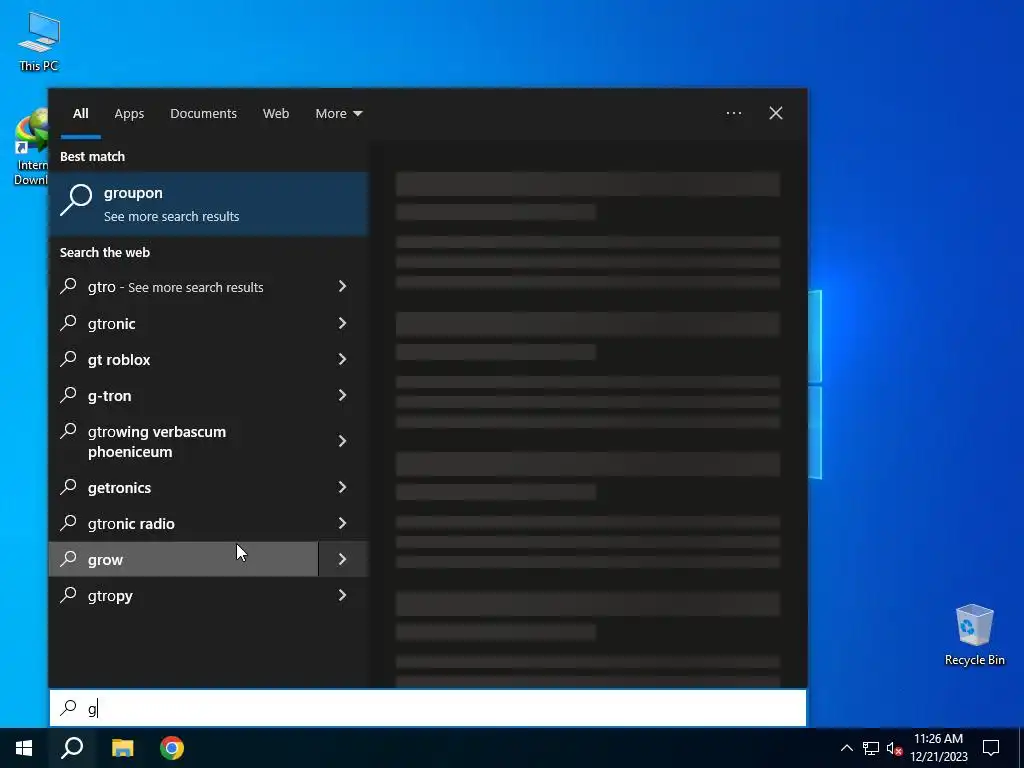Select the 'gtronic' web search suggestion

tap(184, 323)
